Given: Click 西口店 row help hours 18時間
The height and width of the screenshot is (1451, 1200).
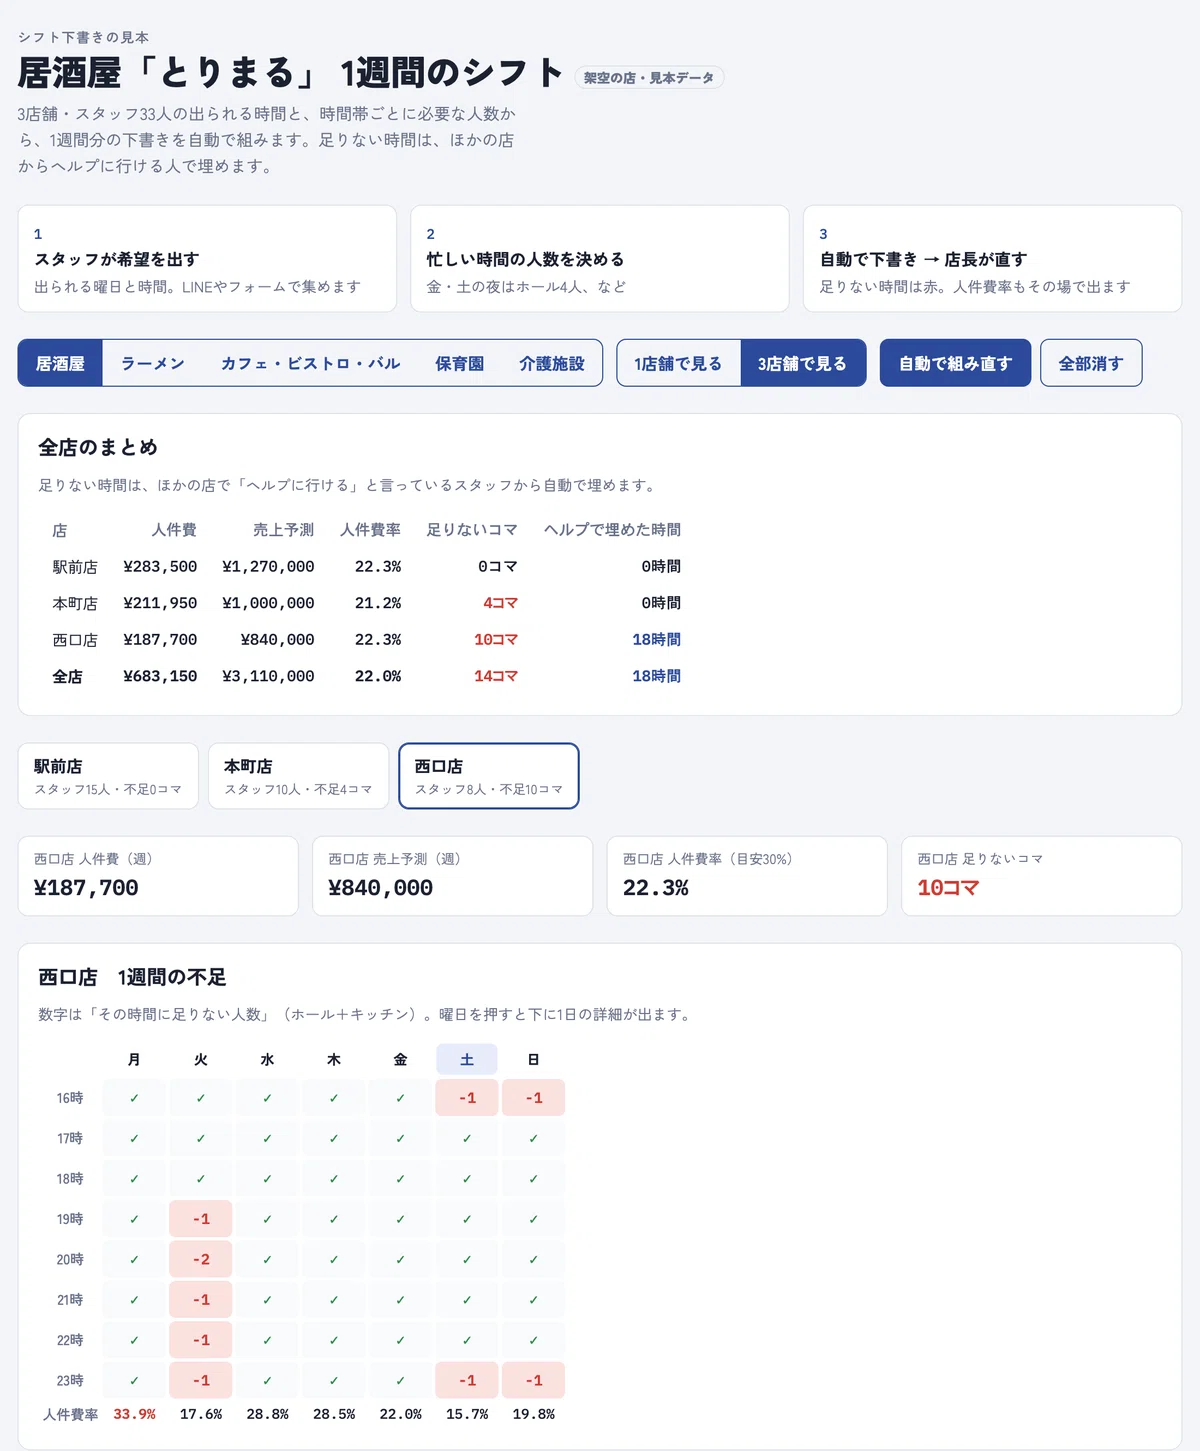Looking at the screenshot, I should [x=656, y=639].
